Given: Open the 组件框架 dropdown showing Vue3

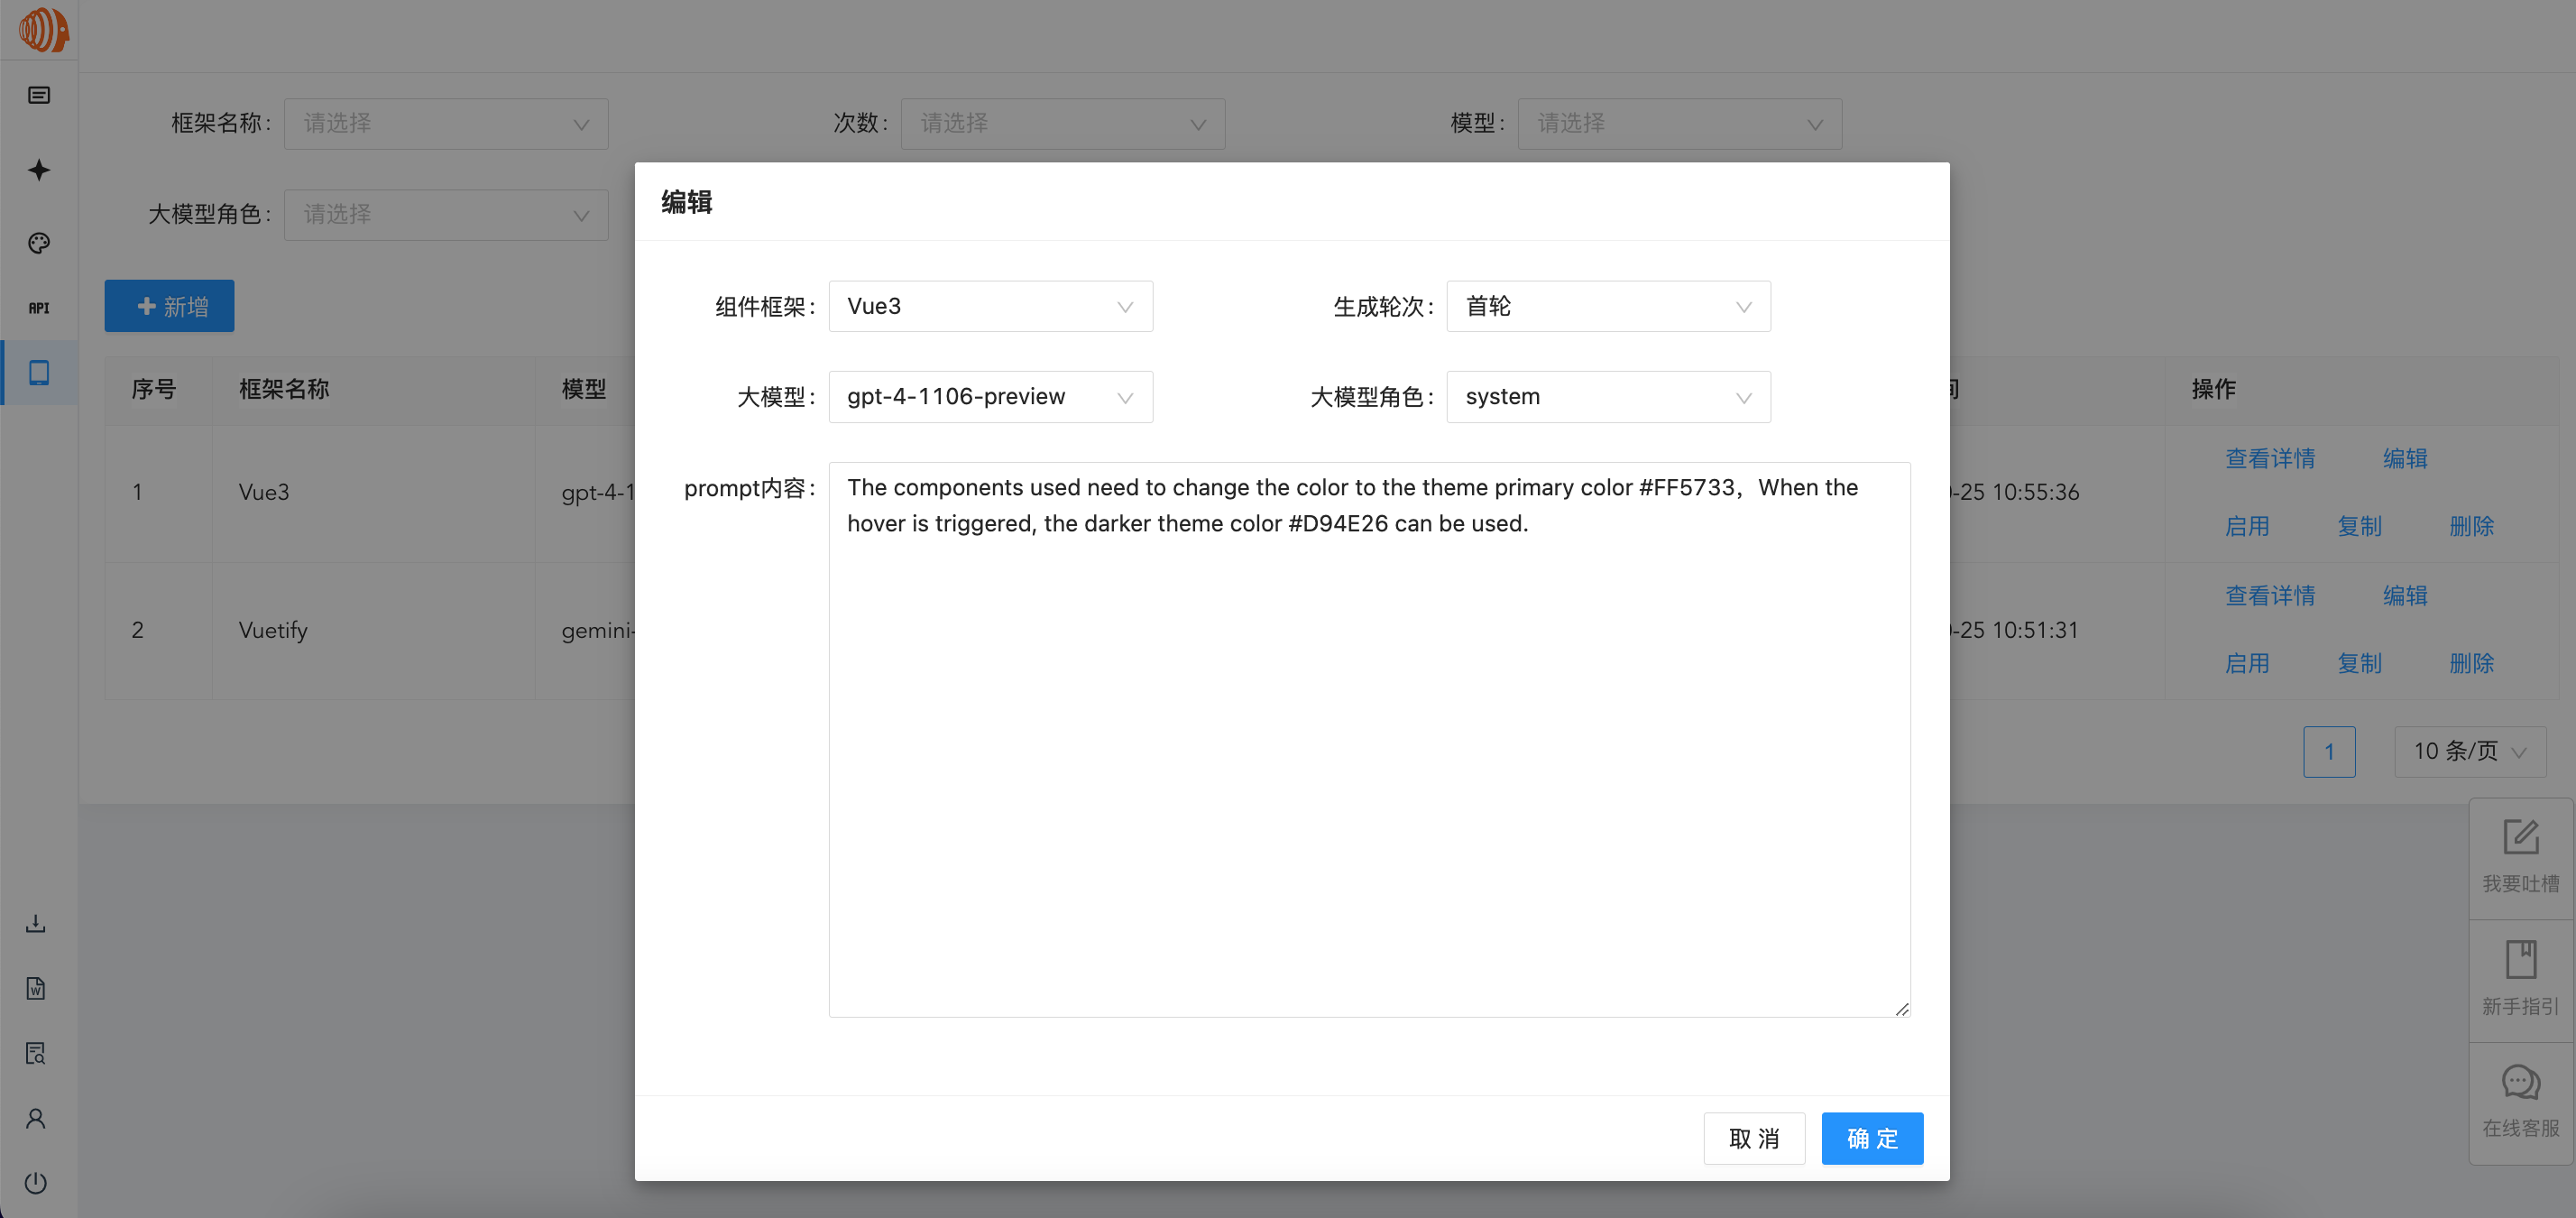Looking at the screenshot, I should [990, 306].
